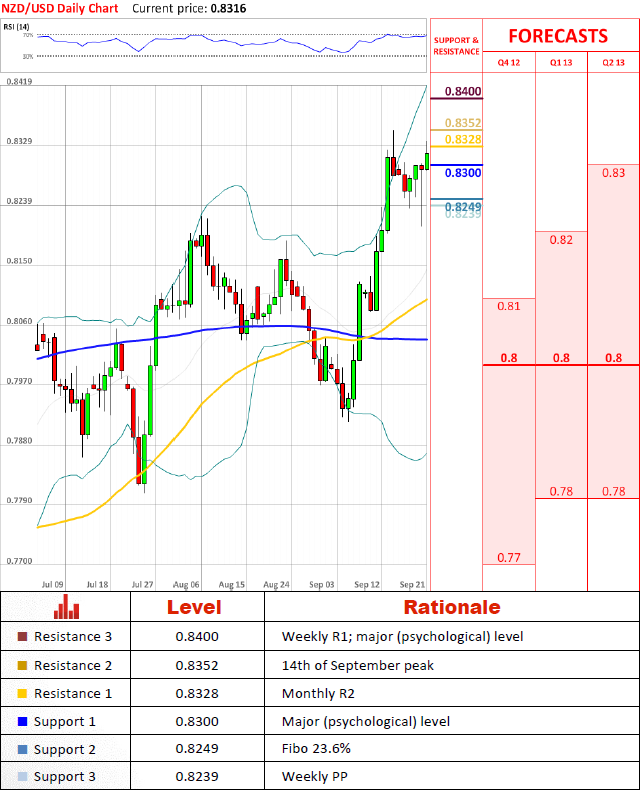Click the 'NZD/USD Daily Chart' title
The height and width of the screenshot is (790, 640).
point(60,8)
